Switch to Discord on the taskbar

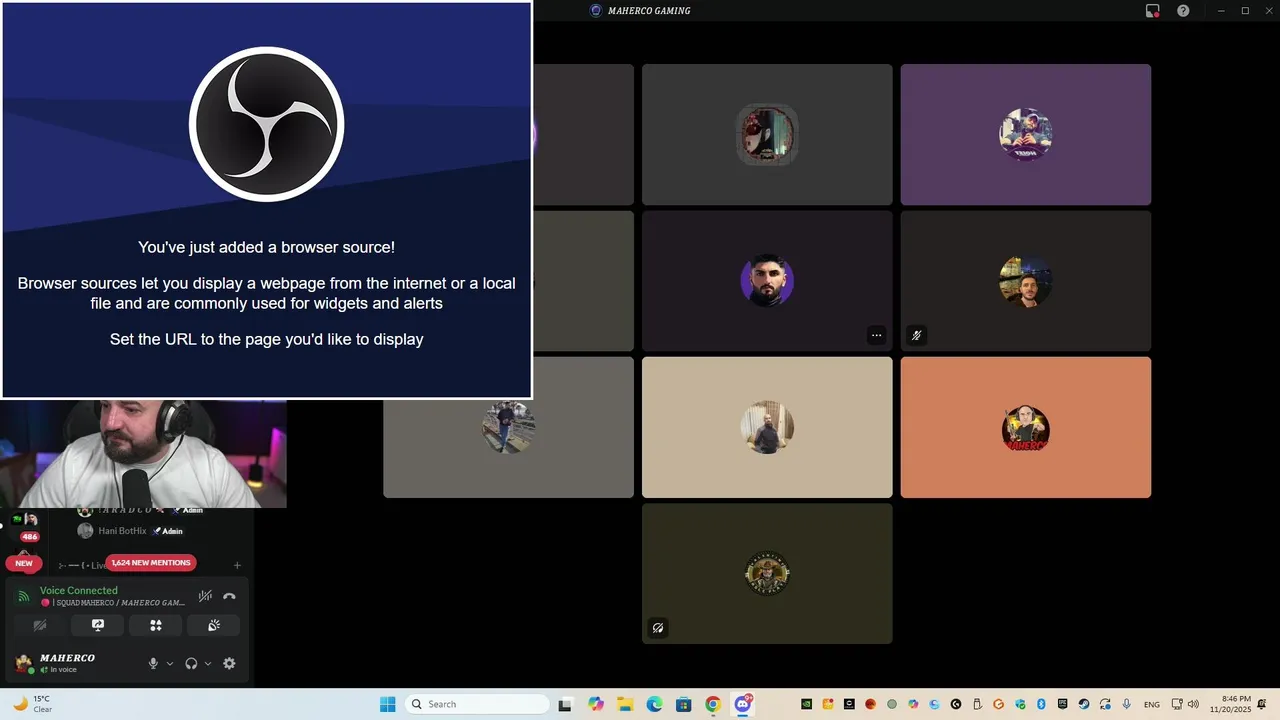click(x=743, y=704)
